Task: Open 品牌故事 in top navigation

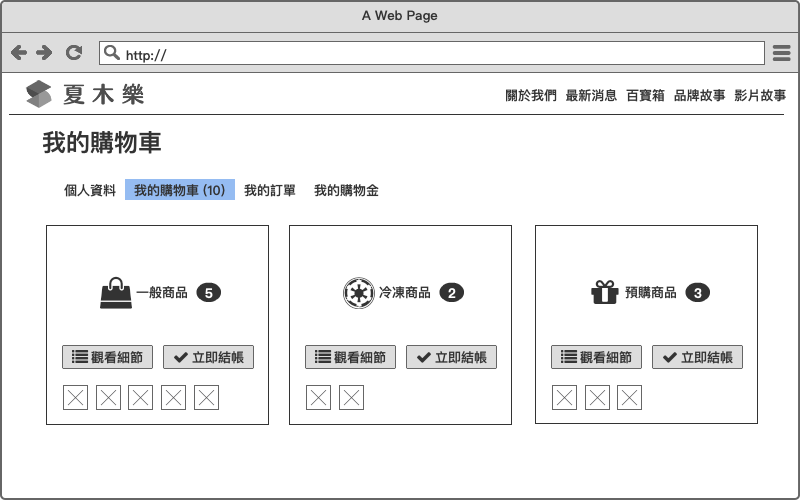Action: pos(700,96)
